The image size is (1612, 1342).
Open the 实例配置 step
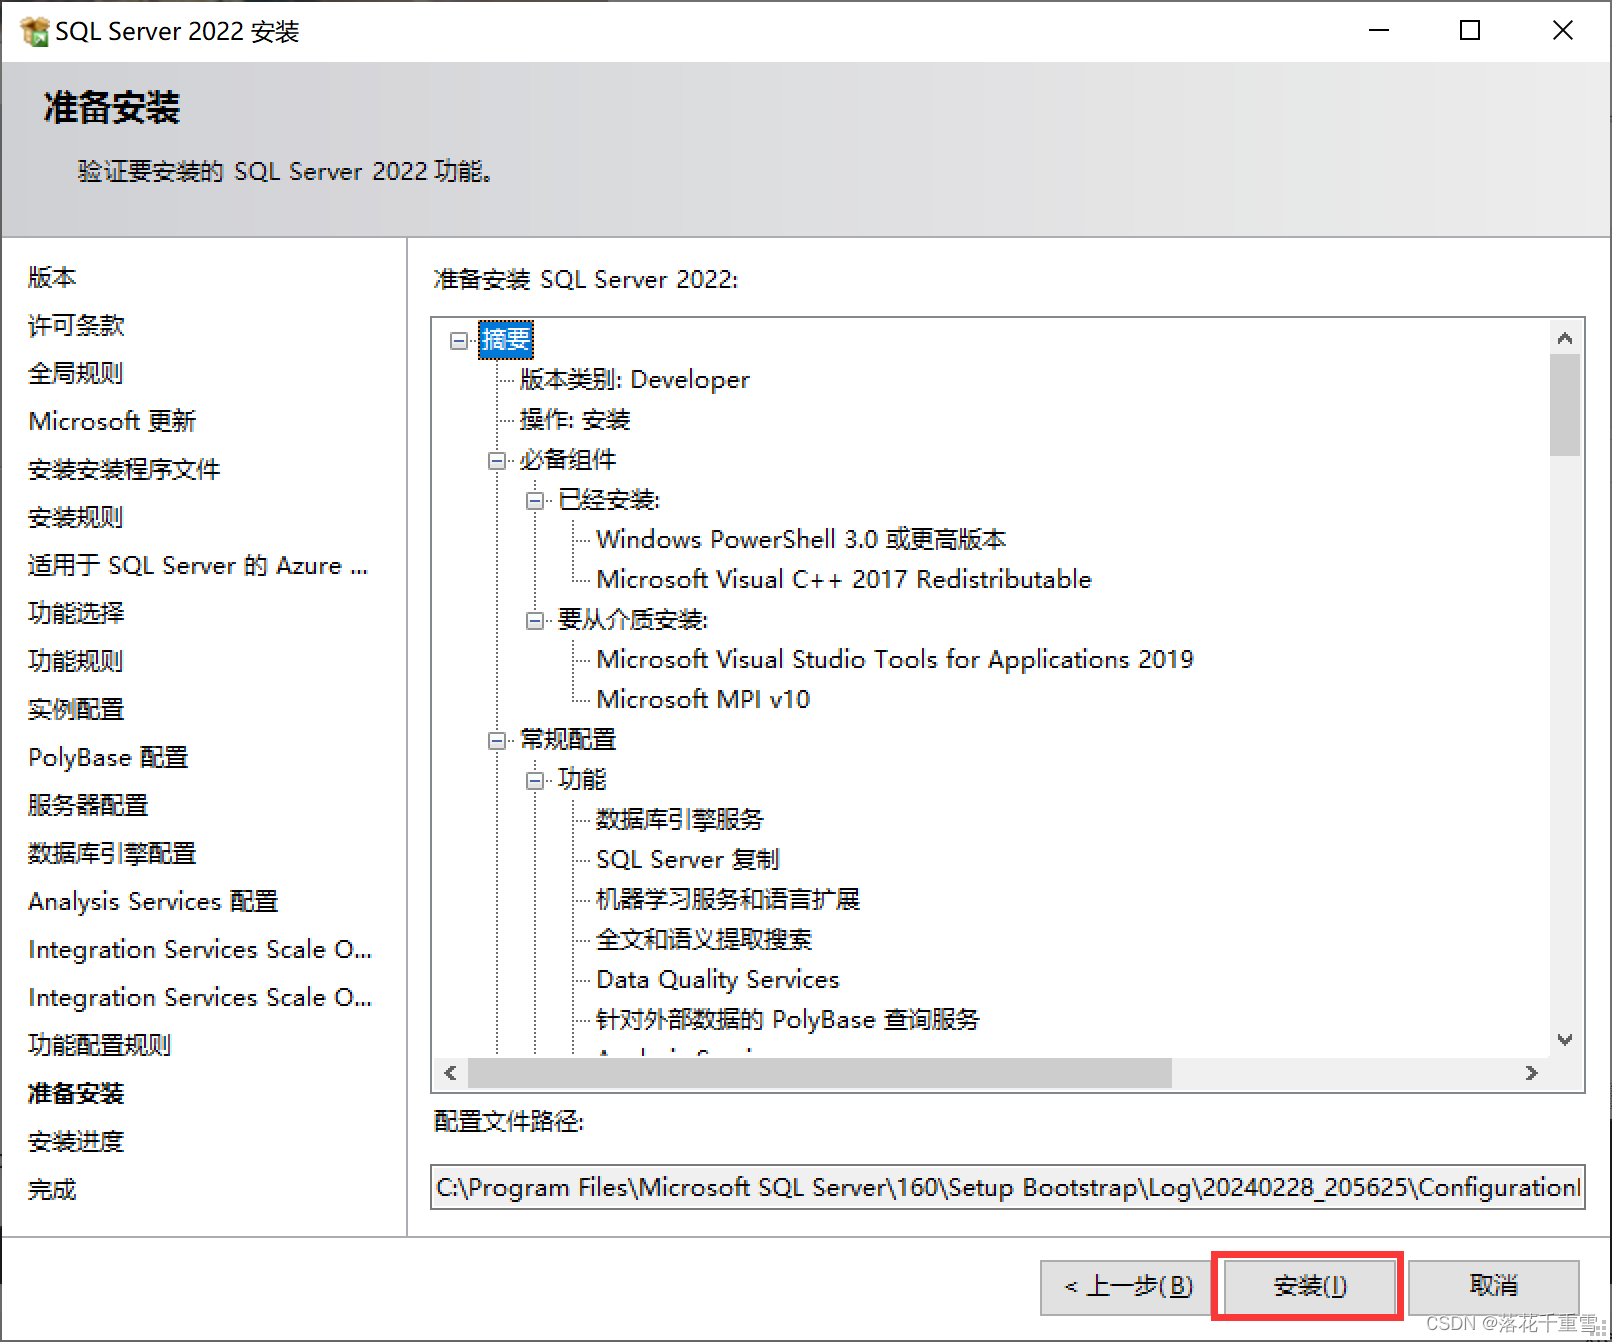tap(76, 709)
